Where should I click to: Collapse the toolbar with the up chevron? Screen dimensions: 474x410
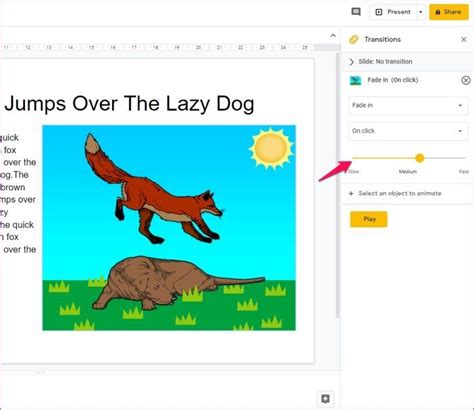coord(333,36)
